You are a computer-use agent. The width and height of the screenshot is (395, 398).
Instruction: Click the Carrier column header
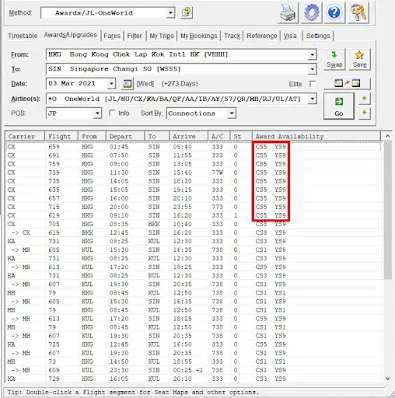pos(25,136)
